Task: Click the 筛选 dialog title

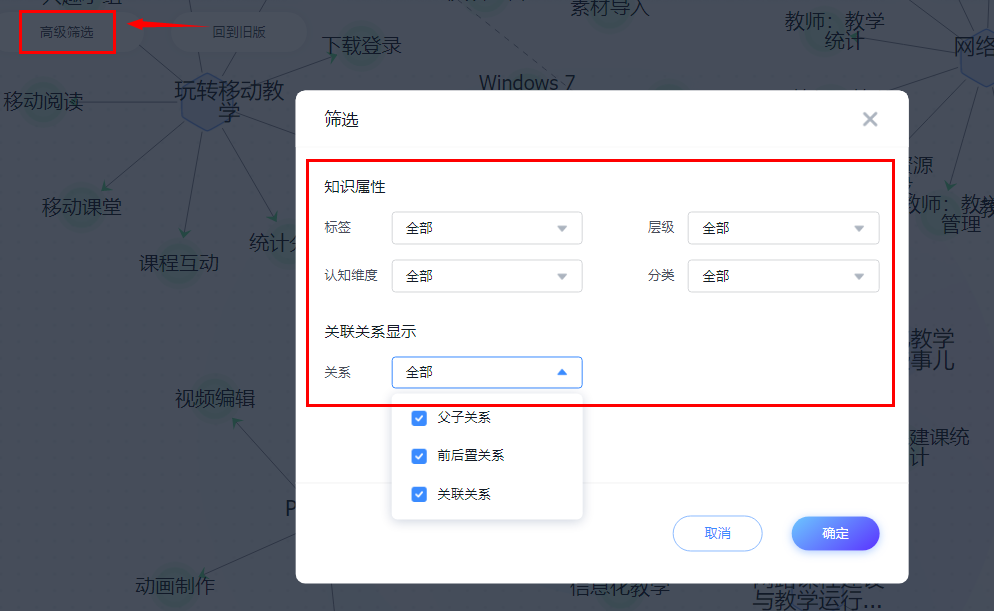Action: [x=342, y=119]
